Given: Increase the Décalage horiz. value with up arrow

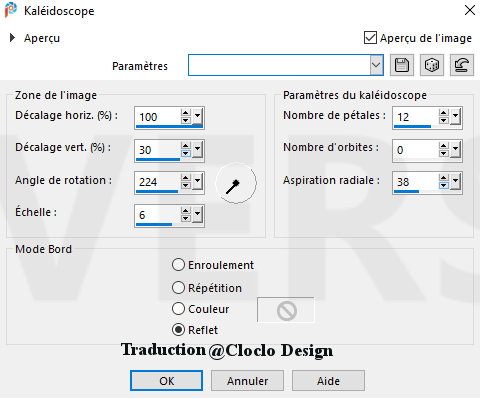Looking at the screenshot, I should pyautogui.click(x=186, y=113).
